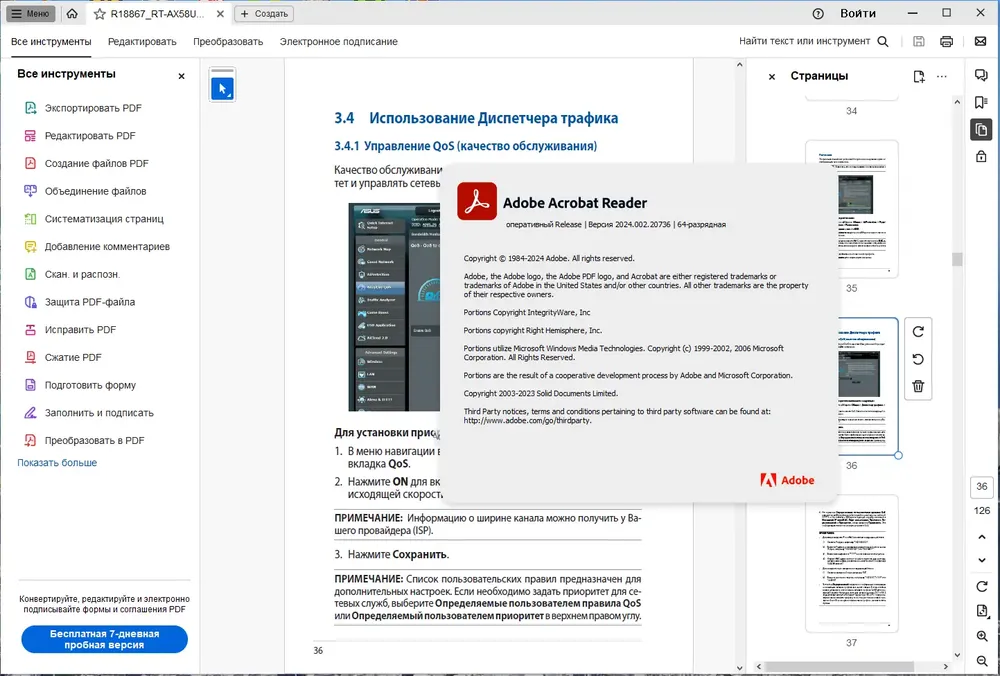Open the Меню hamburger menu
This screenshot has width=1000, height=676.
(x=31, y=13)
